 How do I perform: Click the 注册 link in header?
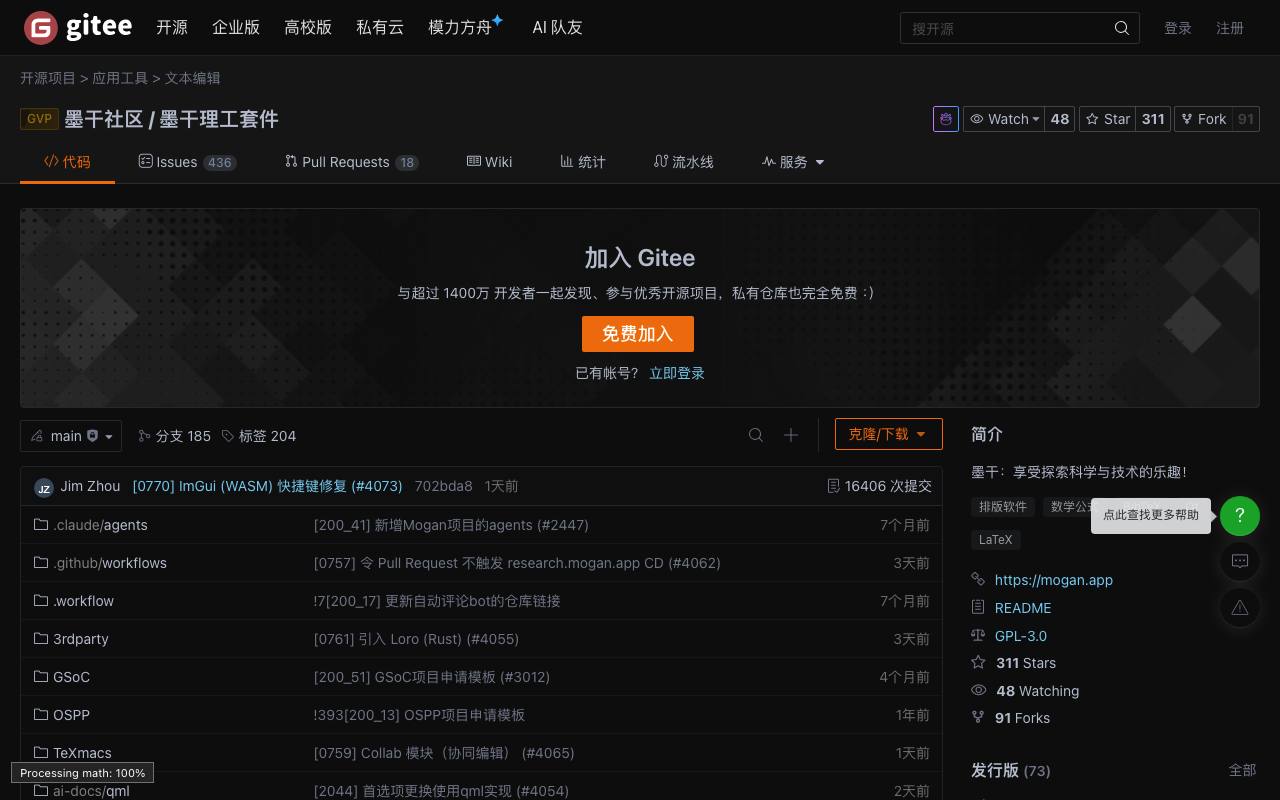tap(1230, 28)
